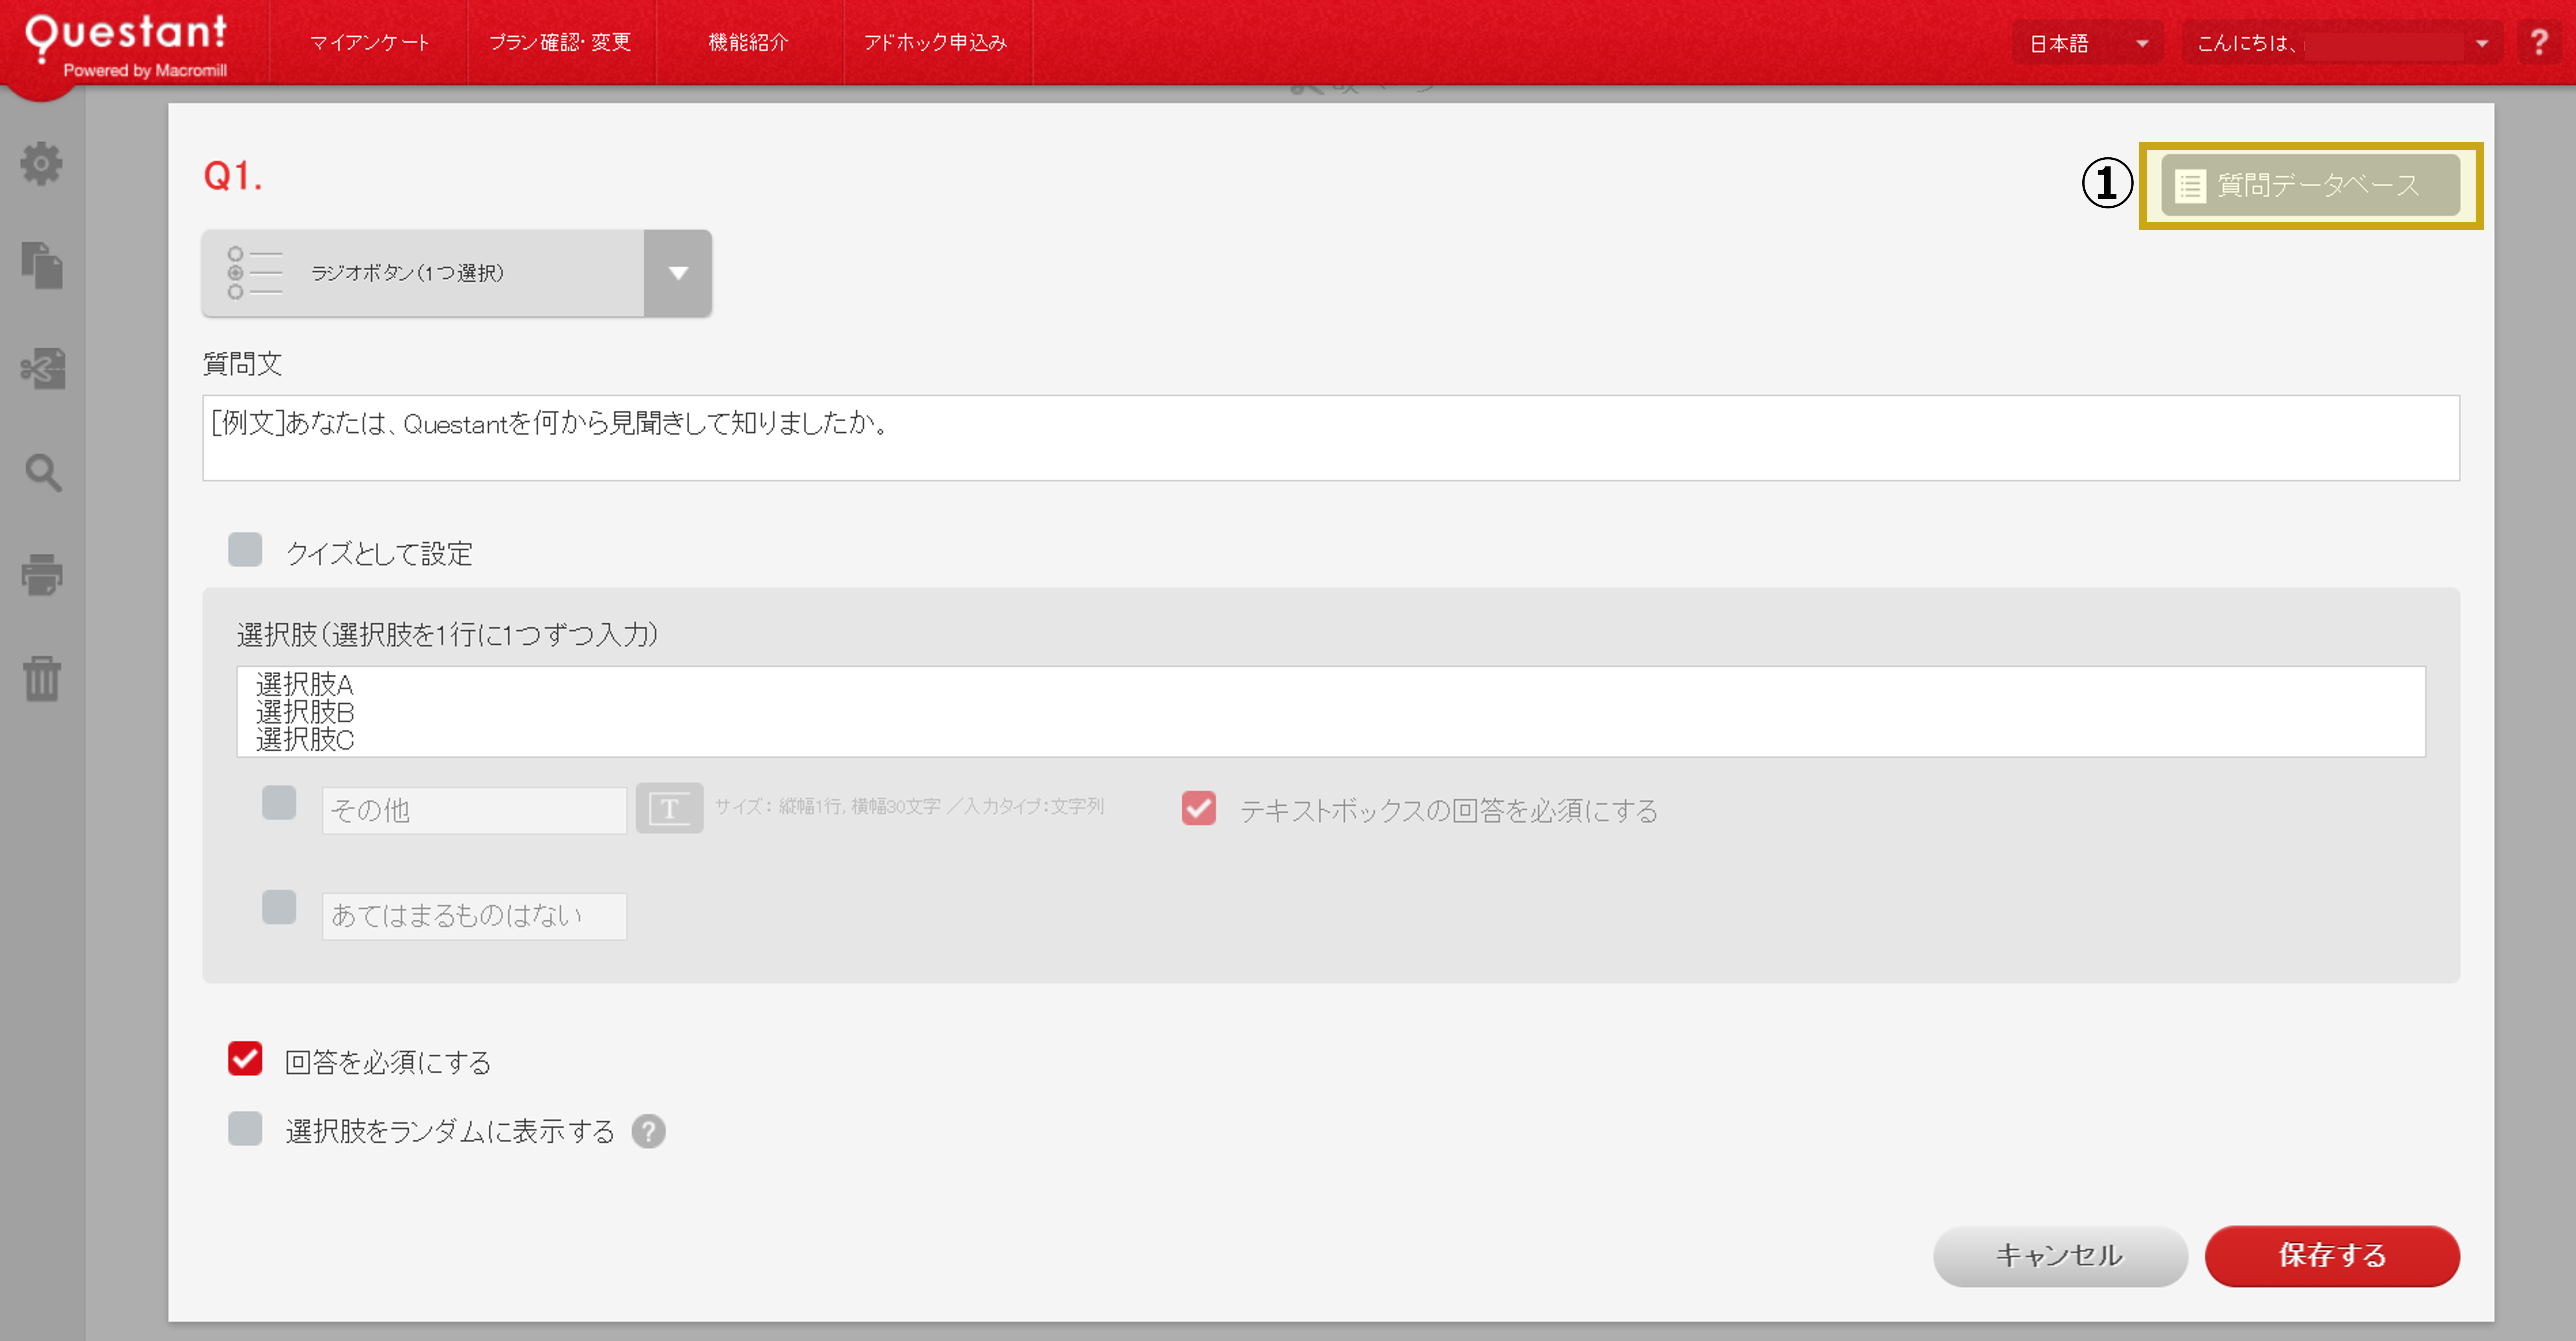Click the 選択肢A line in choices
Viewport: 2576px width, 1341px height.
click(304, 685)
